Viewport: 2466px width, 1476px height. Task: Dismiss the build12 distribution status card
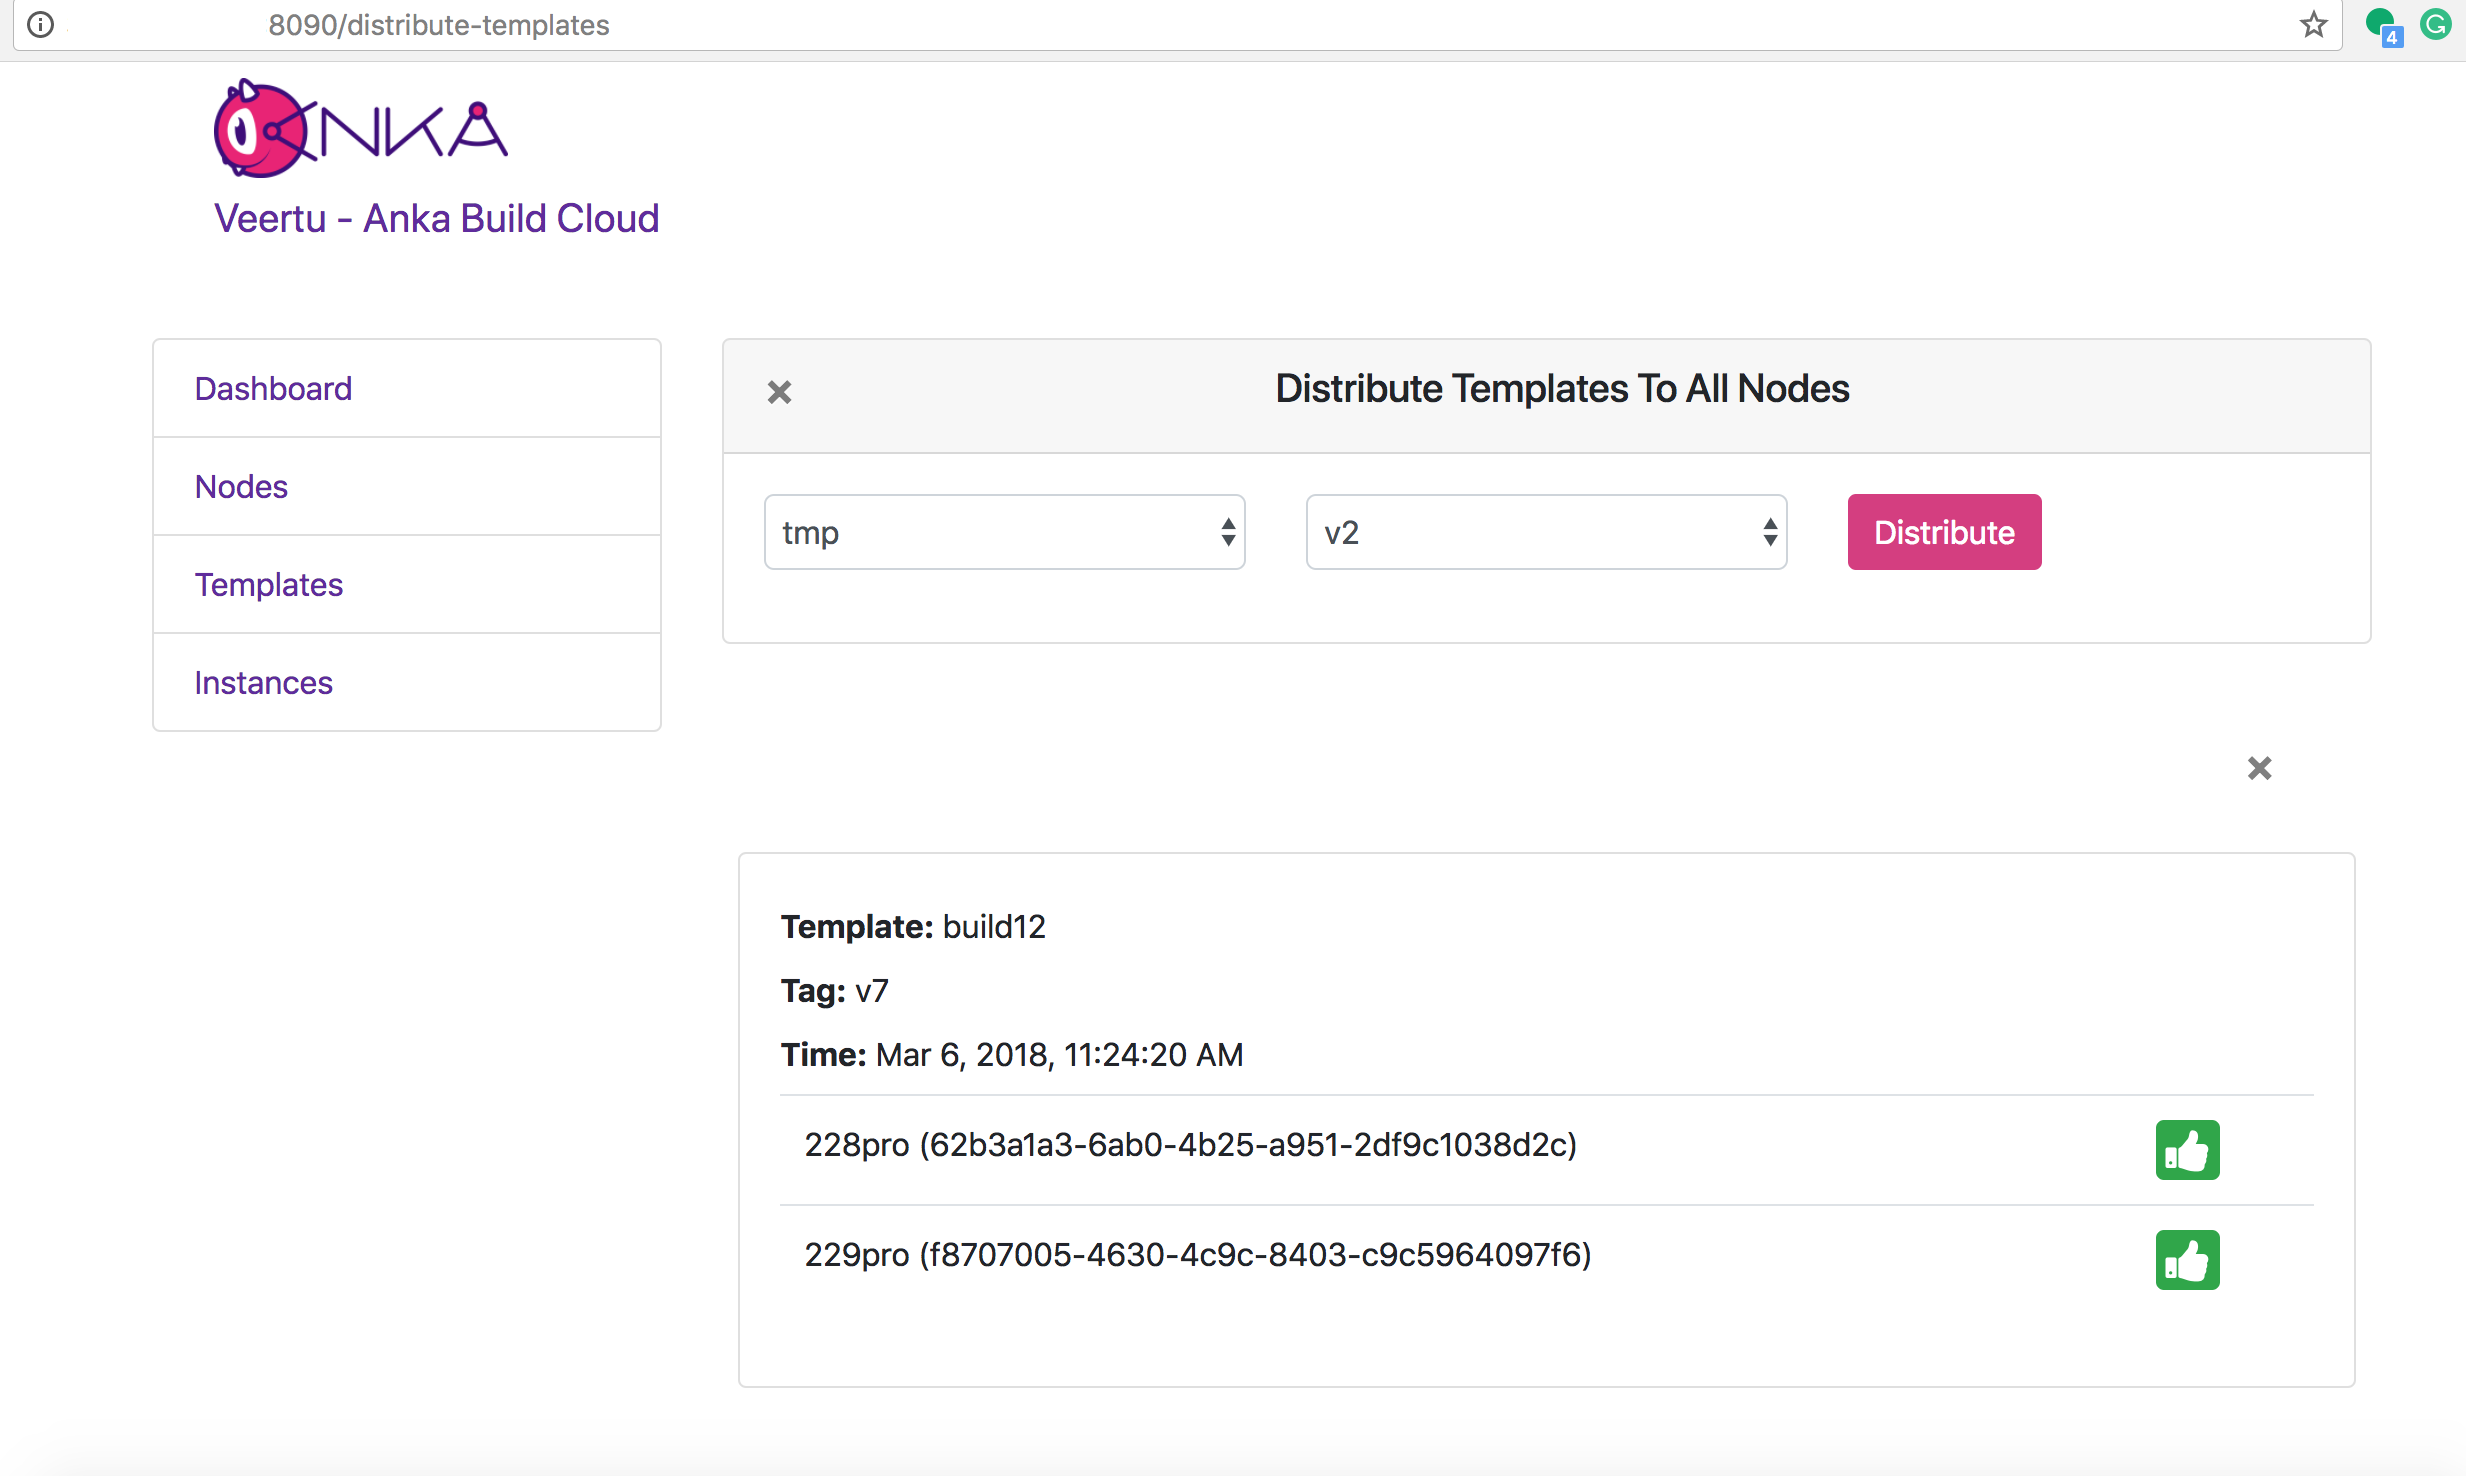(x=2259, y=768)
